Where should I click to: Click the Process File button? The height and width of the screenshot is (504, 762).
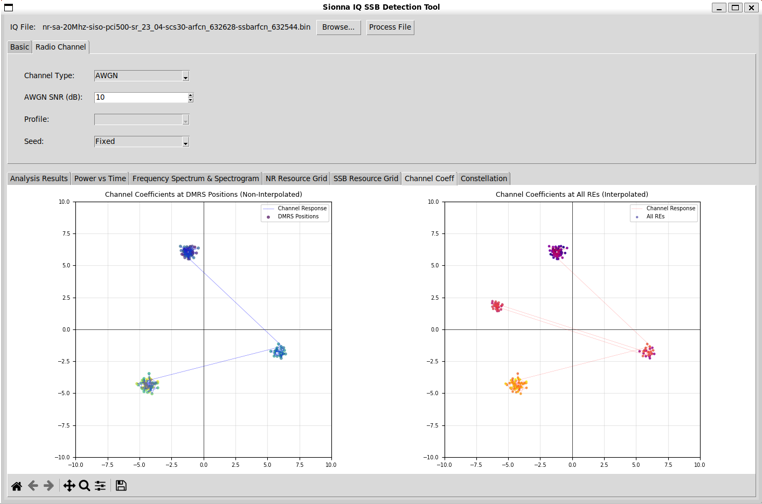pos(390,27)
